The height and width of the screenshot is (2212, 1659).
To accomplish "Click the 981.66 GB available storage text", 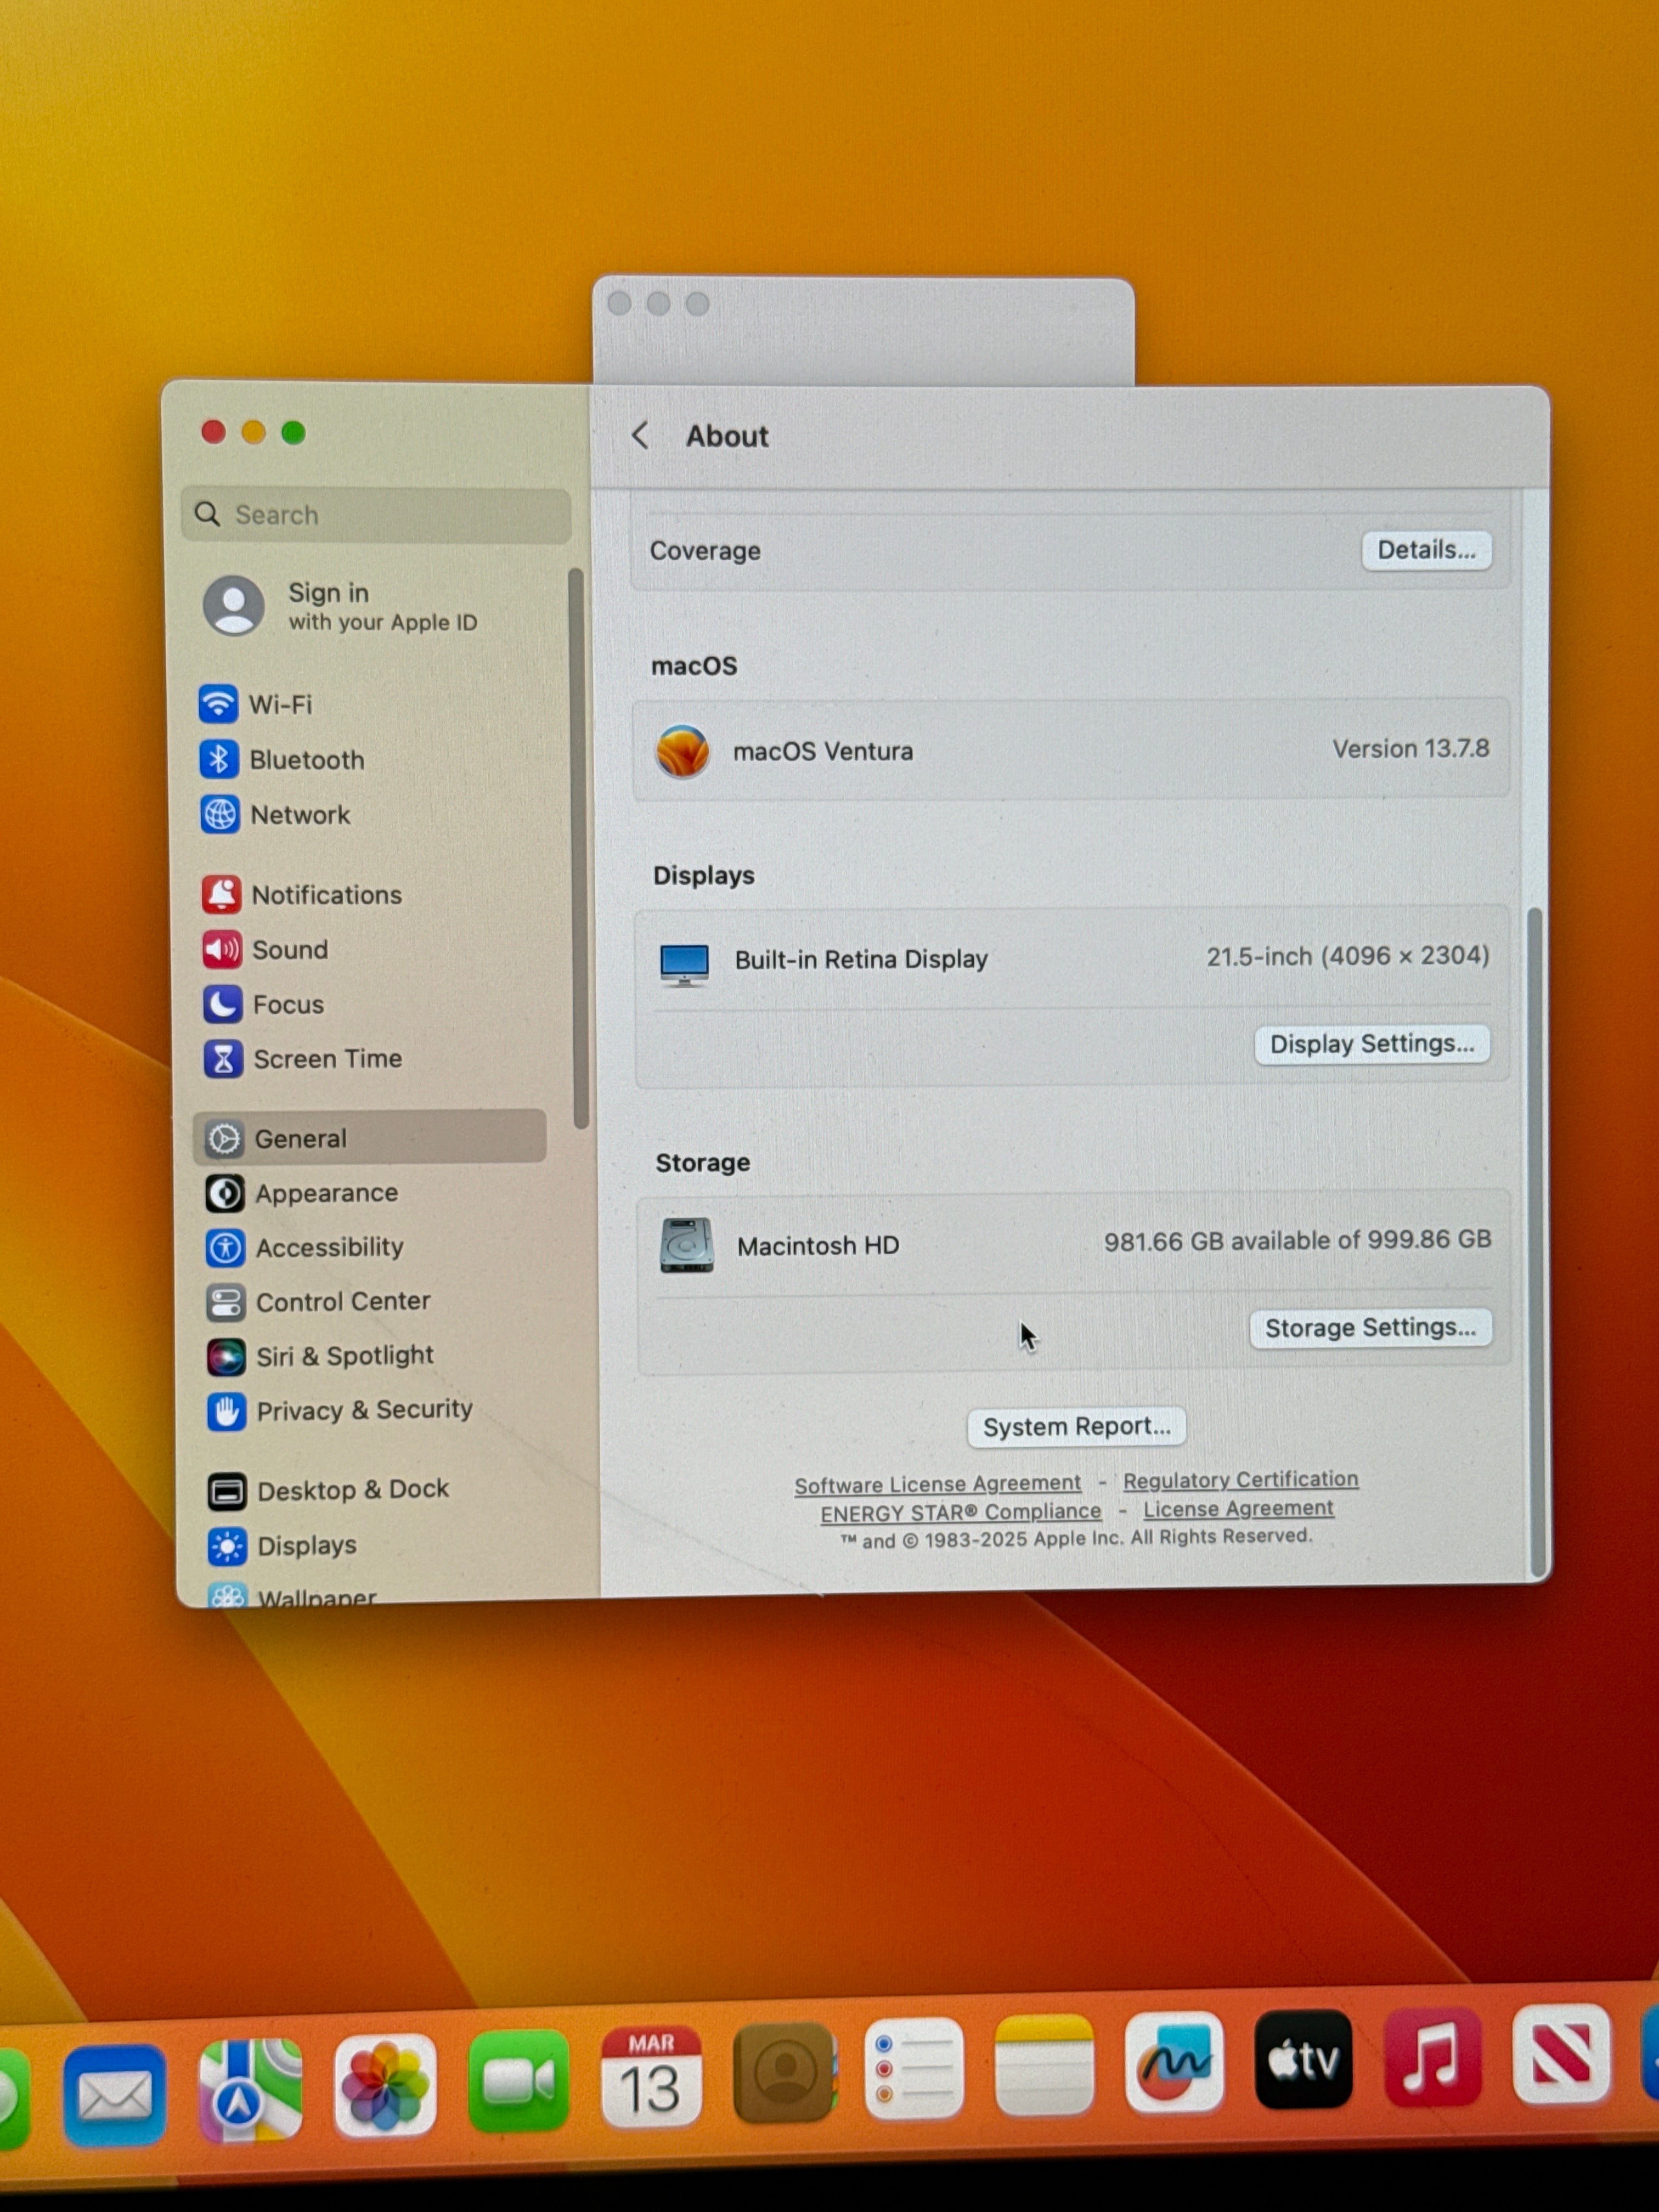I will point(1297,1241).
